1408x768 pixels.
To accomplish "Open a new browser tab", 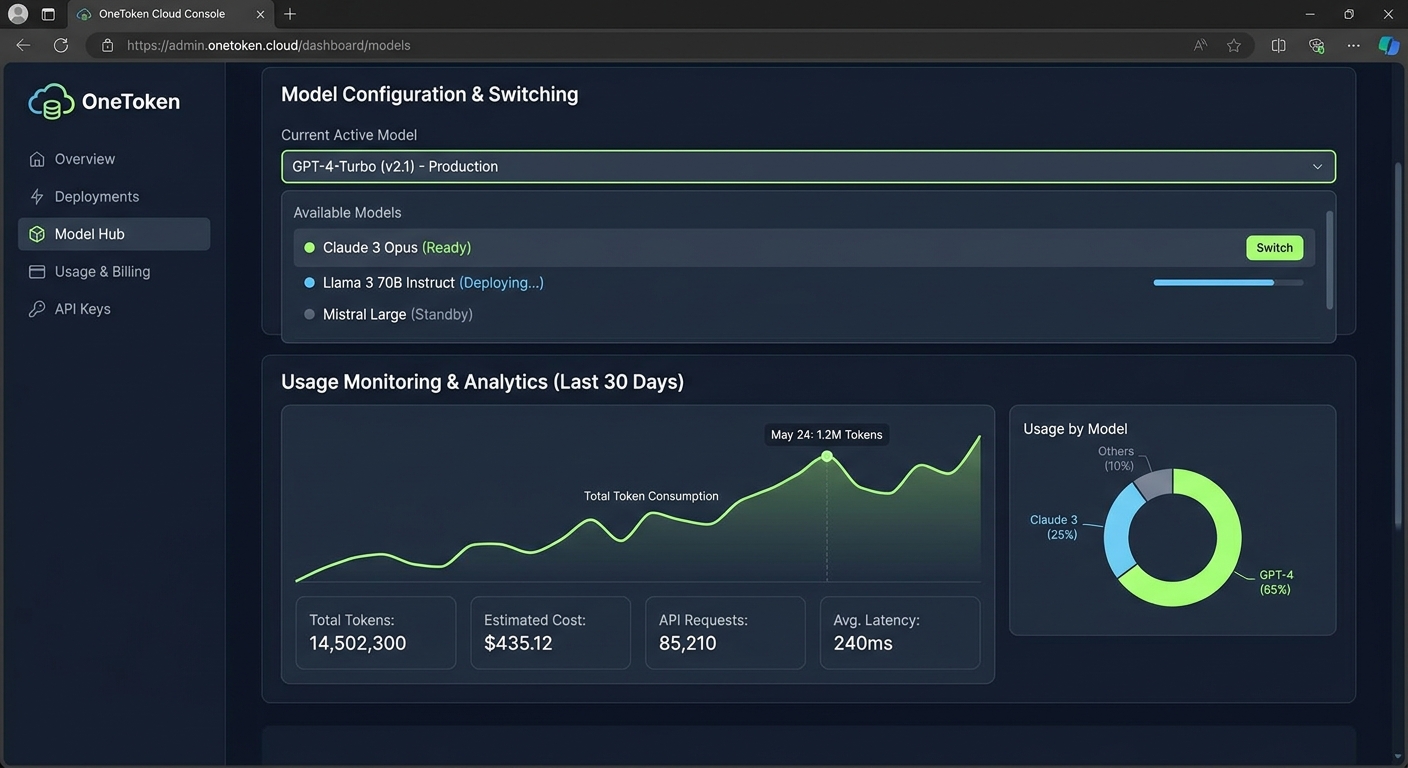I will pyautogui.click(x=290, y=14).
